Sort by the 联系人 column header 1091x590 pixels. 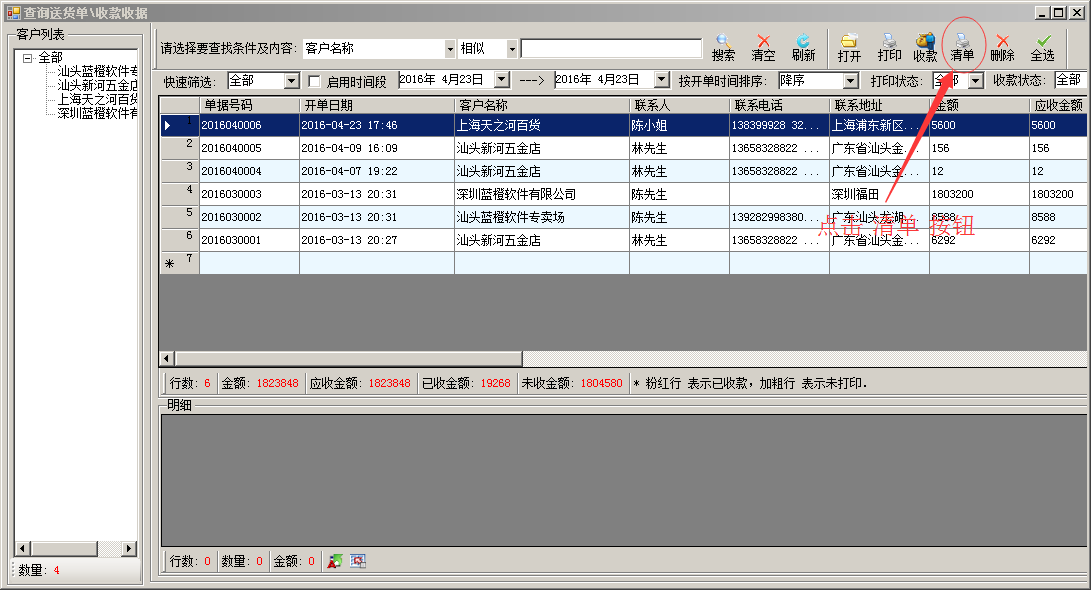coord(679,105)
